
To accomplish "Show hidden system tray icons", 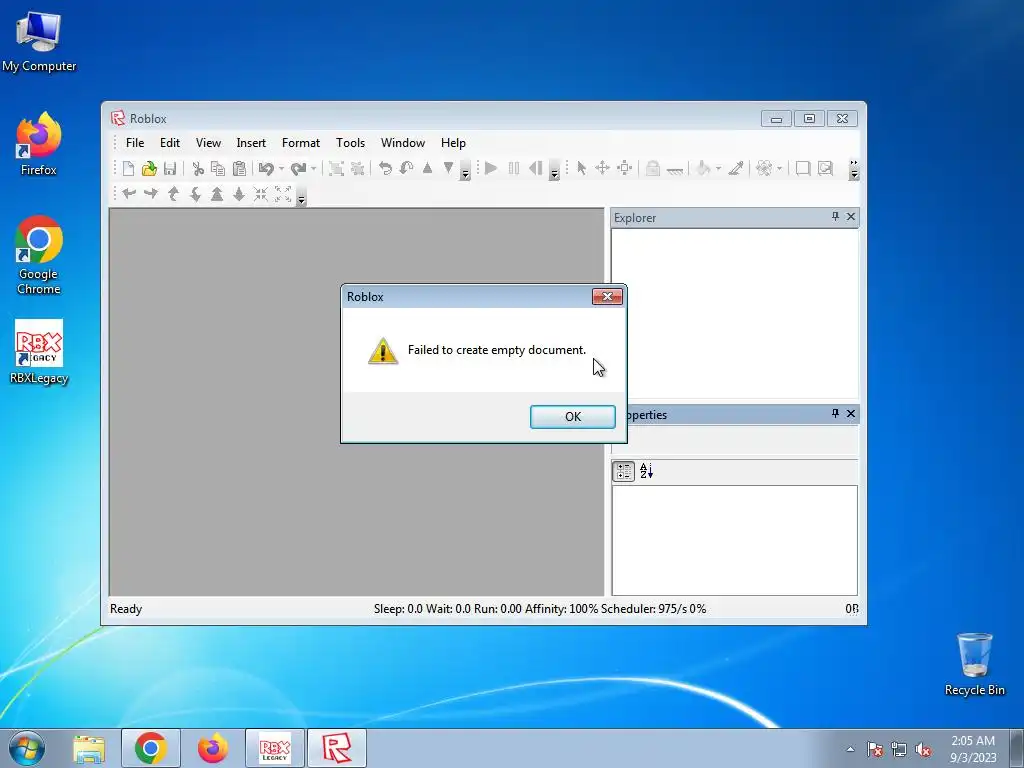I will (x=850, y=749).
